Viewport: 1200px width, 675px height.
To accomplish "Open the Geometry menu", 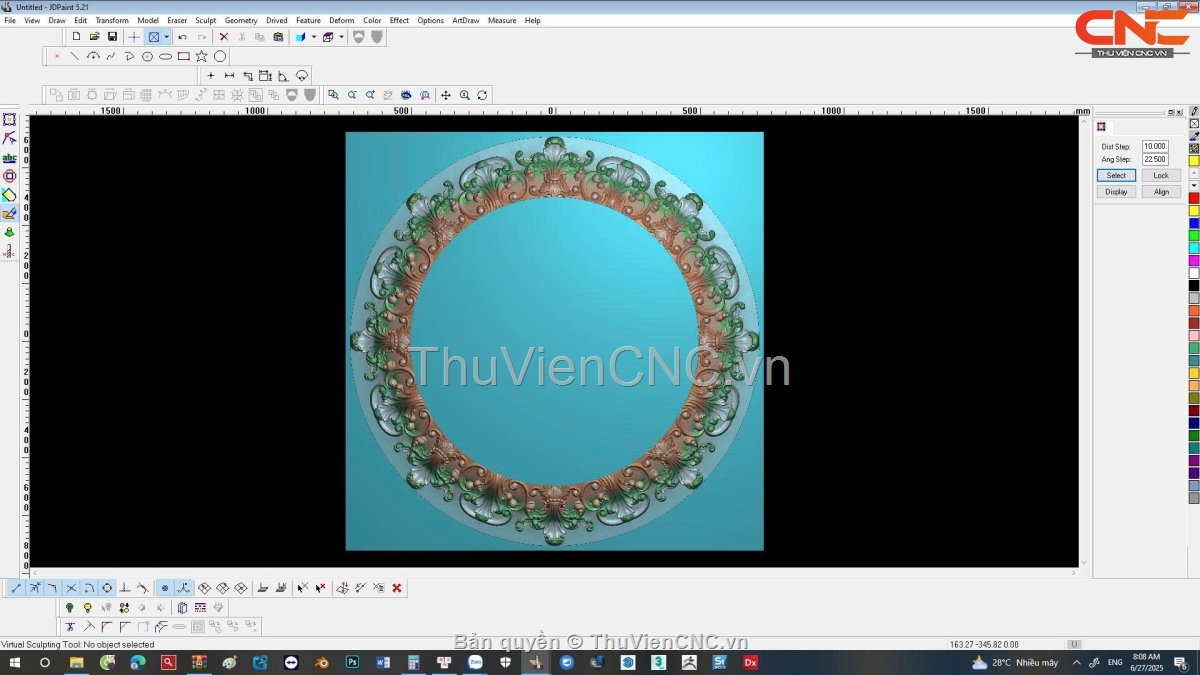I will pos(241,20).
